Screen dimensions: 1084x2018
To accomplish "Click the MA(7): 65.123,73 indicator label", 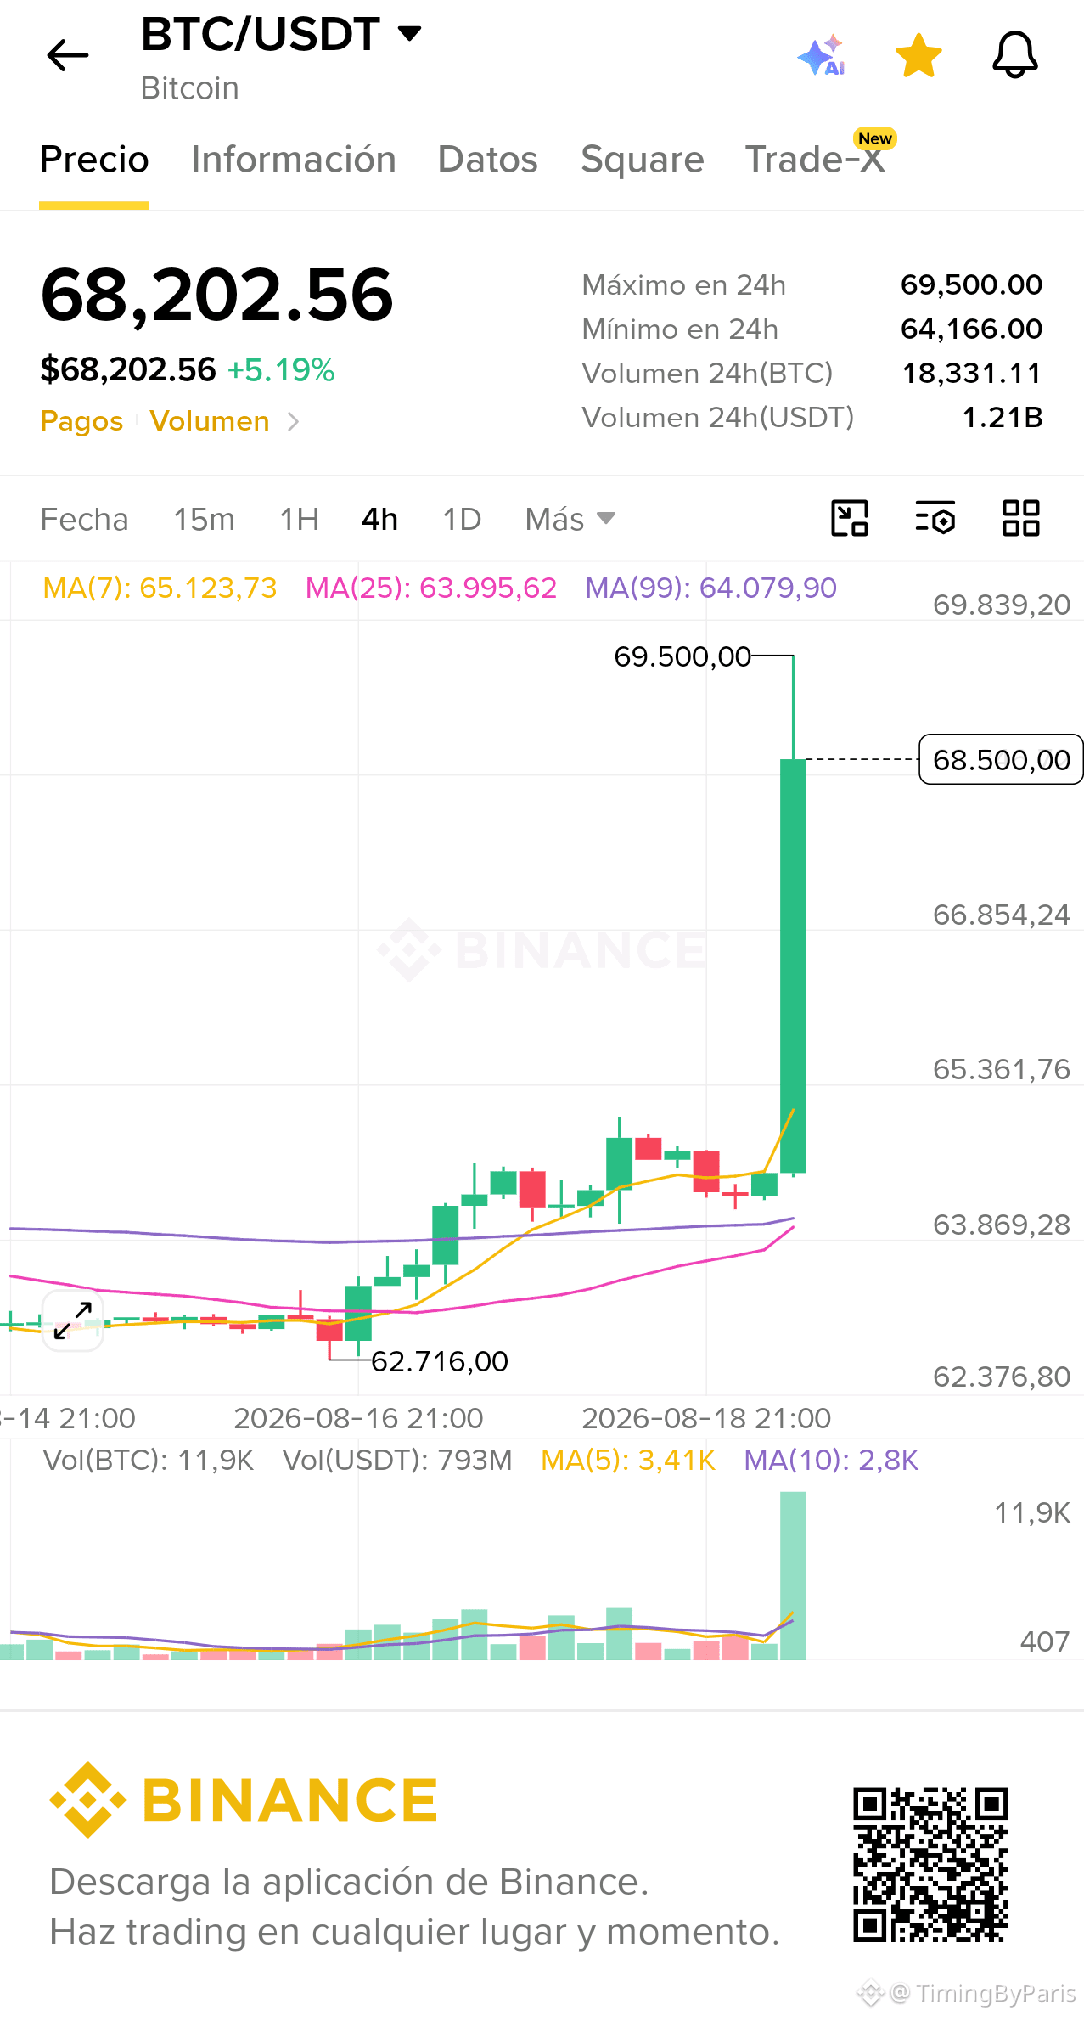I will pyautogui.click(x=160, y=588).
